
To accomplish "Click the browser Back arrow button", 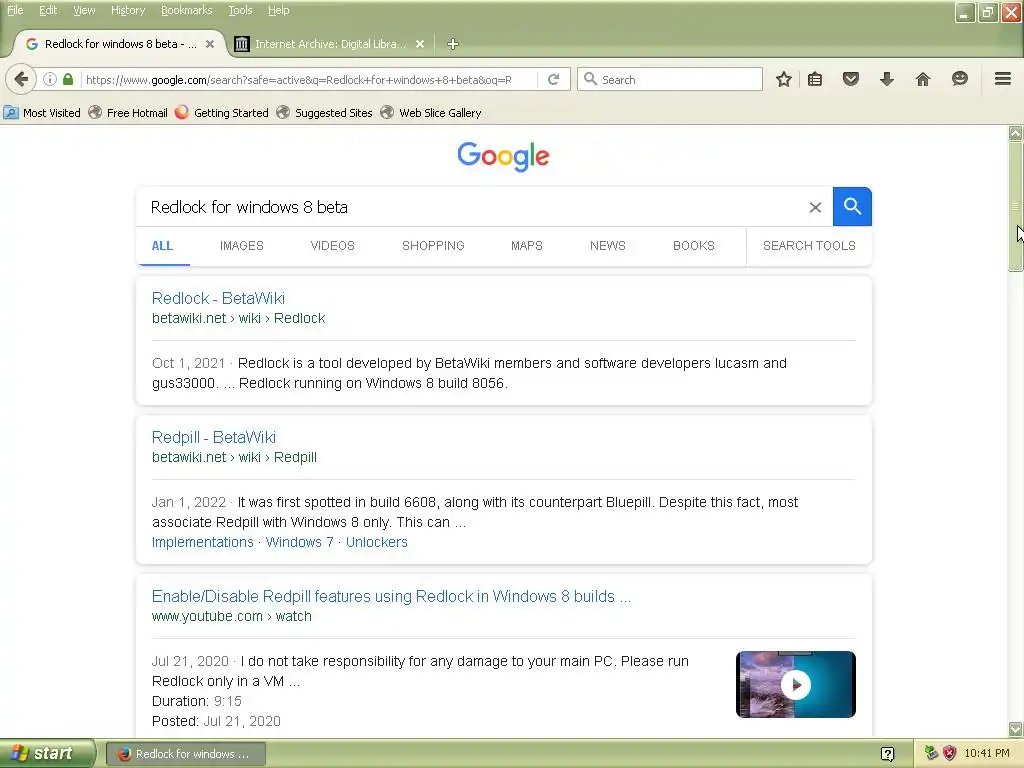I will [x=21, y=80].
